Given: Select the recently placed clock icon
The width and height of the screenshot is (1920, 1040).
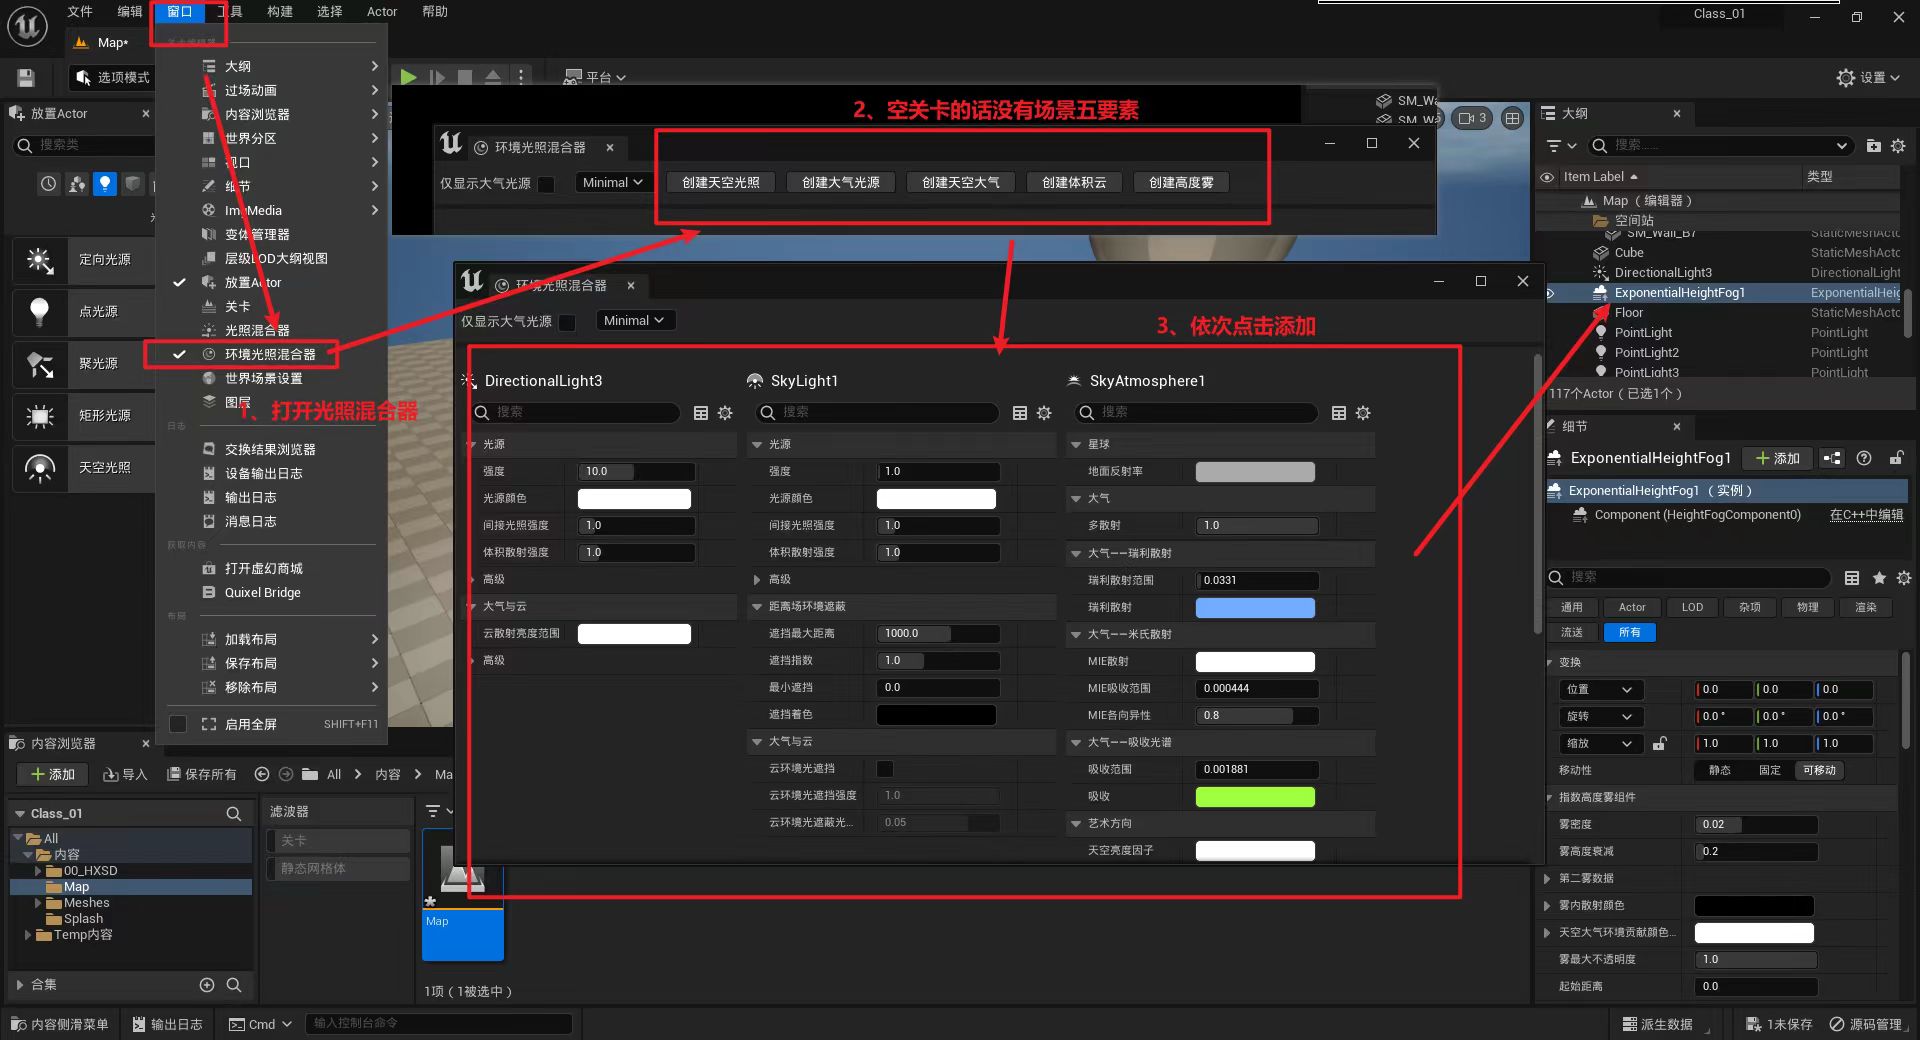Looking at the screenshot, I should [49, 184].
